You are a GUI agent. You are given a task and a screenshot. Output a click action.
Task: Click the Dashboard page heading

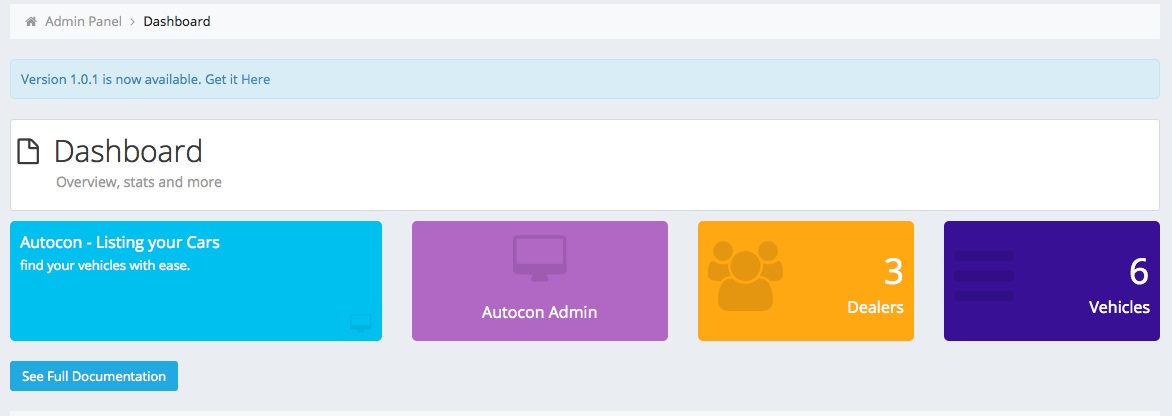point(128,152)
